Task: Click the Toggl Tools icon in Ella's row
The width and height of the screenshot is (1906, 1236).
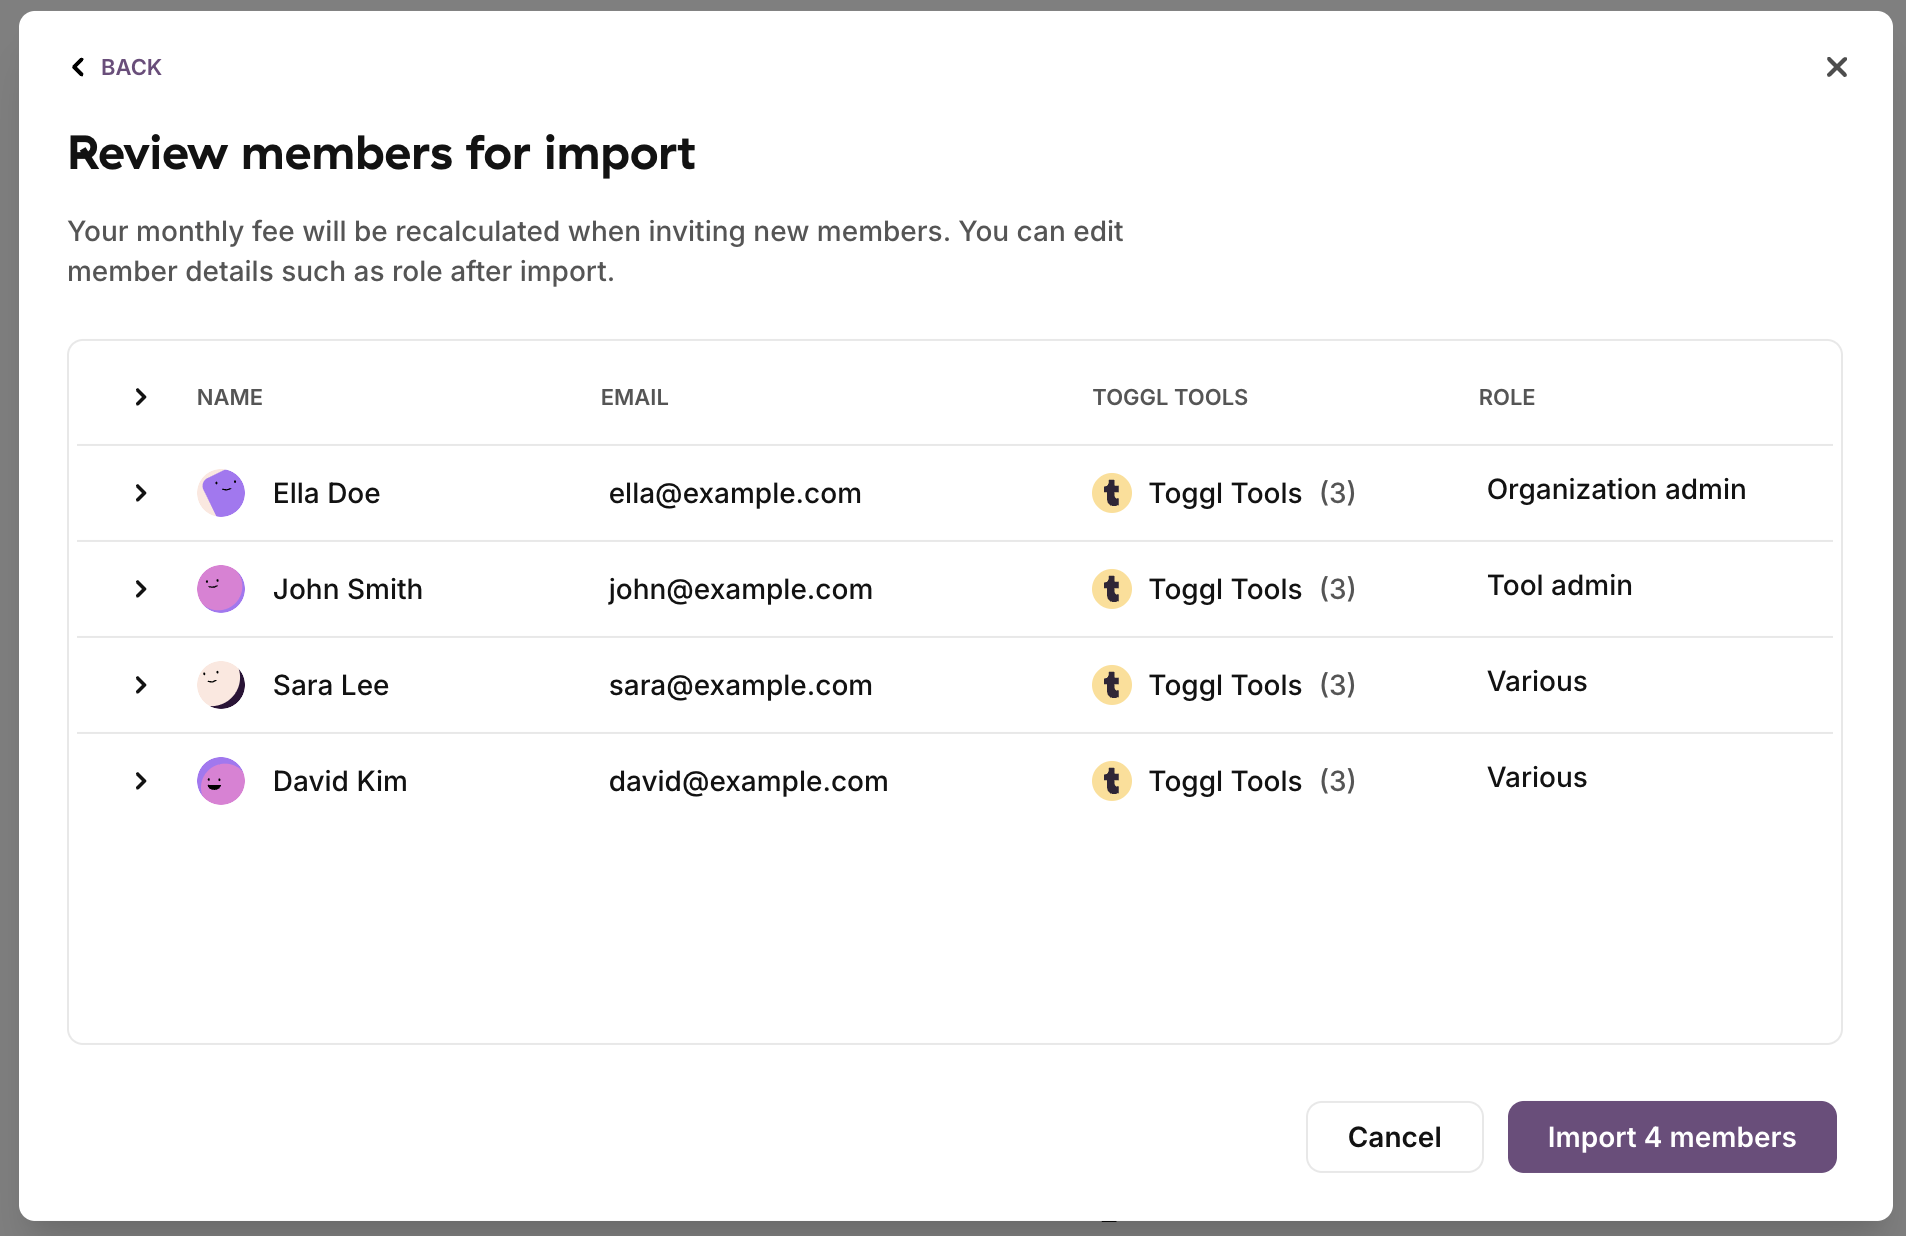Action: tap(1111, 493)
